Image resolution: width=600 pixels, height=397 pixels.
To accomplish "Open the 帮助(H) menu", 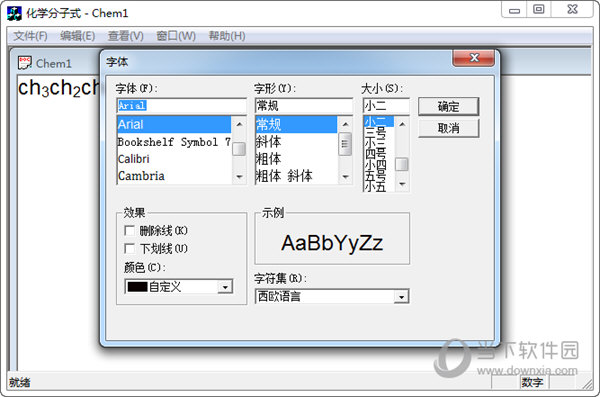I will (x=227, y=36).
